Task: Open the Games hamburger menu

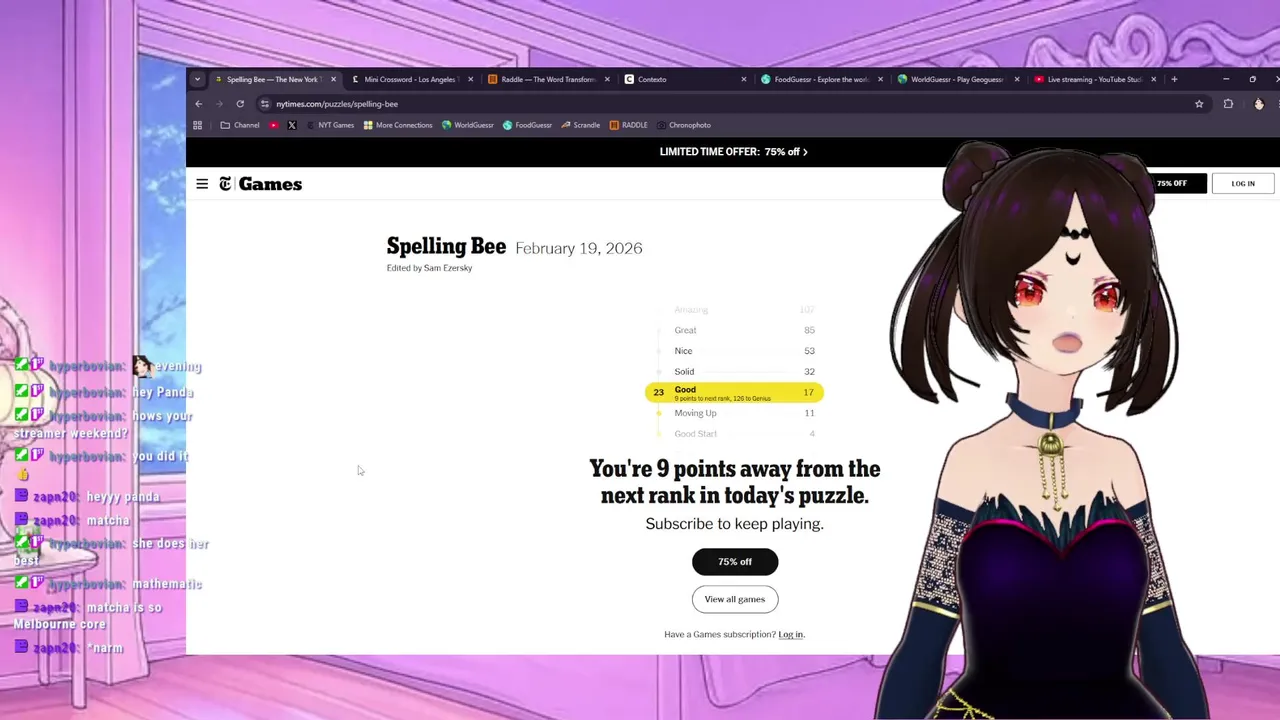Action: [202, 184]
